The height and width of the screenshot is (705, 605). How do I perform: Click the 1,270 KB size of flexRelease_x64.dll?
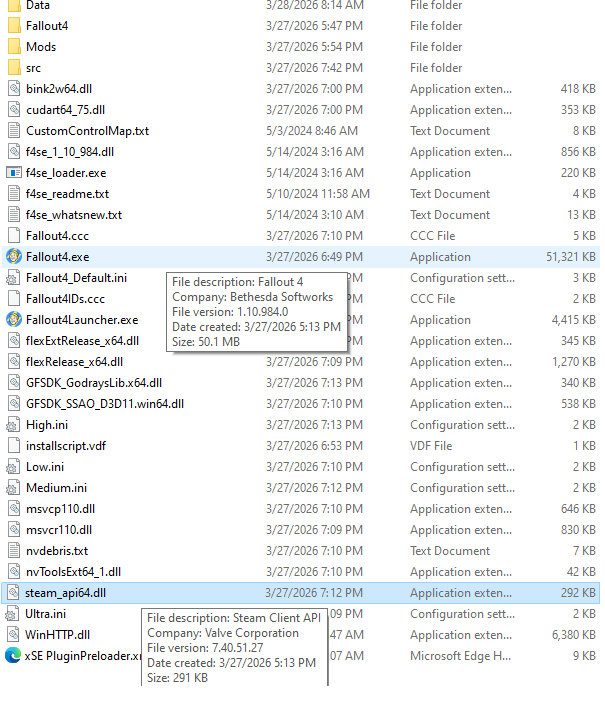coord(574,362)
